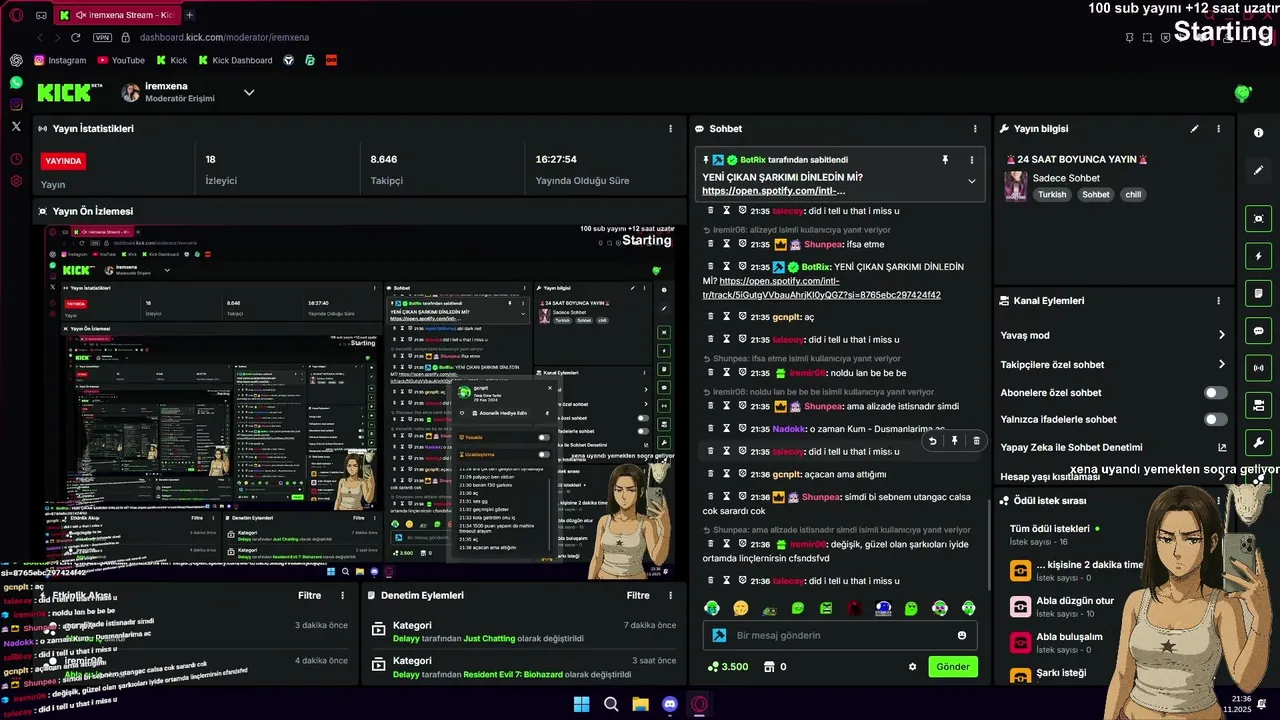Edit stream info with the Yayın bilgisi pencil

coord(1194,129)
